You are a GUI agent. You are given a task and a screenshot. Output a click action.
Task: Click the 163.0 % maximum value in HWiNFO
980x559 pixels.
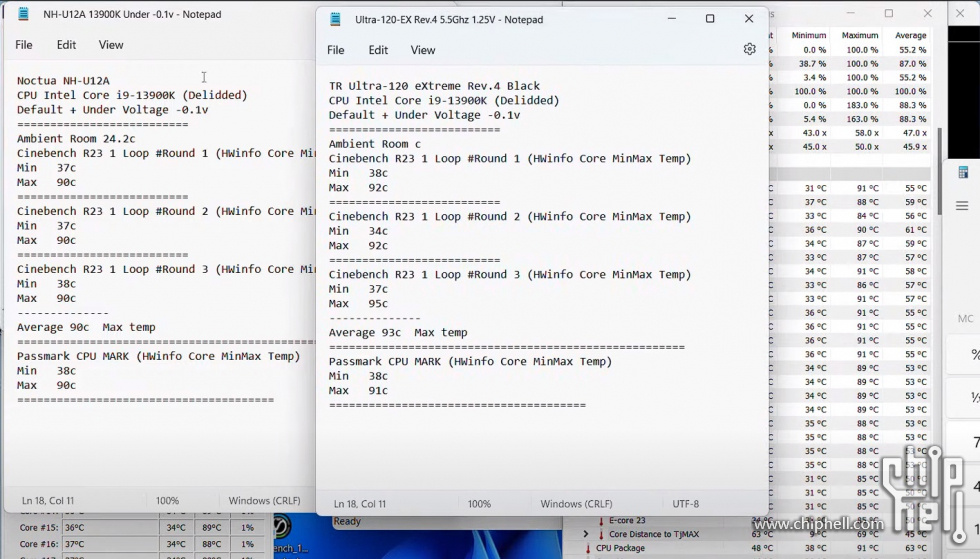point(862,119)
